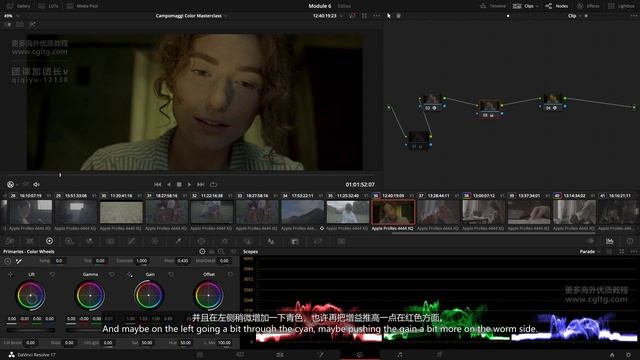Open the Magic Mask palette
Image resolution: width=640 pixels, height=360 pixels.
(x=248, y=241)
